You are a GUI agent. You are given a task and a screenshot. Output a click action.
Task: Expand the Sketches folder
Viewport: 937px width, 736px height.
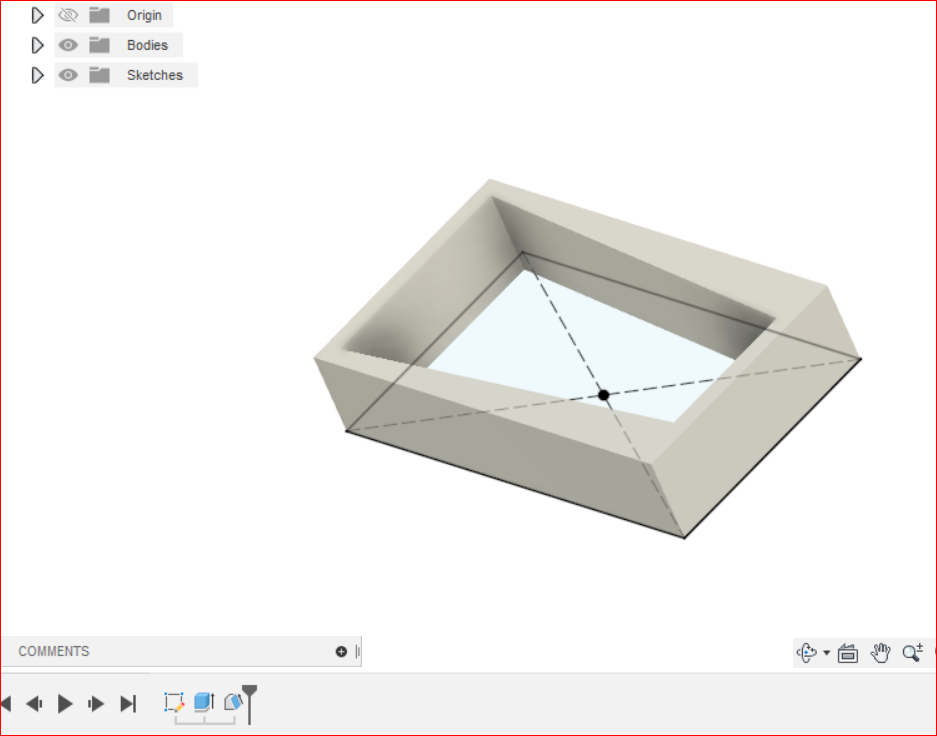pos(37,75)
